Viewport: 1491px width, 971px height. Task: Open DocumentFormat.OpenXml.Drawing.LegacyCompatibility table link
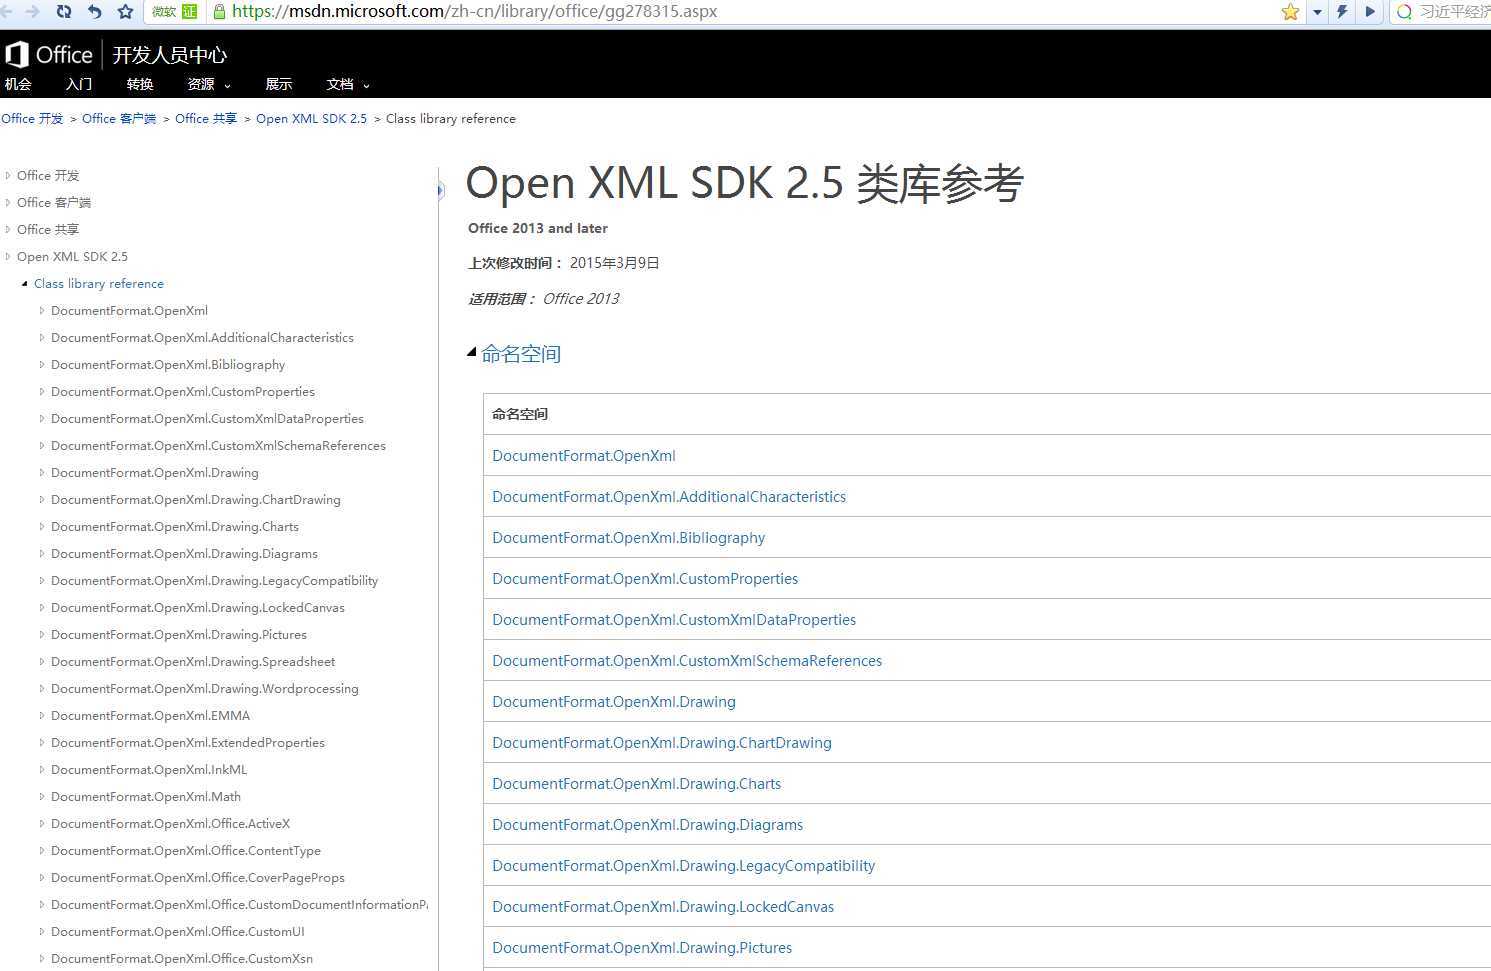point(684,866)
